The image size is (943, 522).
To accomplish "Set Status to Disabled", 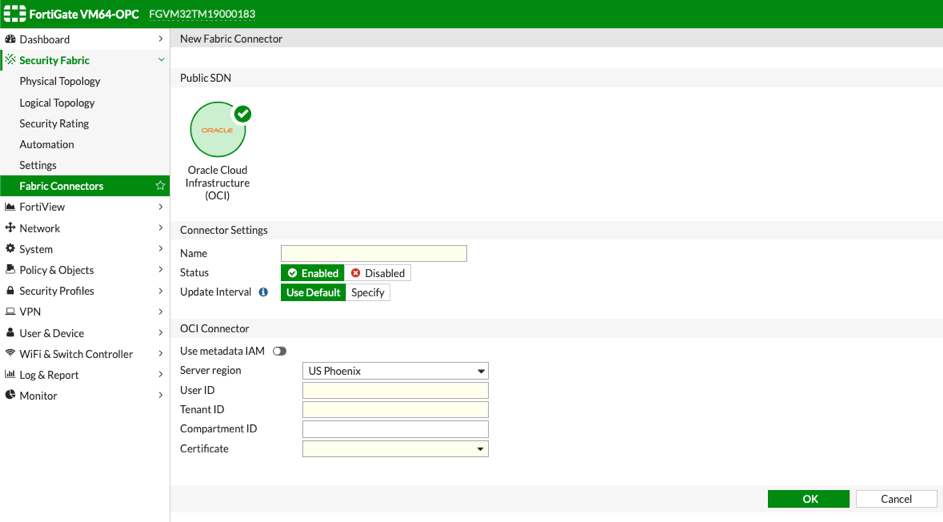I will (378, 273).
